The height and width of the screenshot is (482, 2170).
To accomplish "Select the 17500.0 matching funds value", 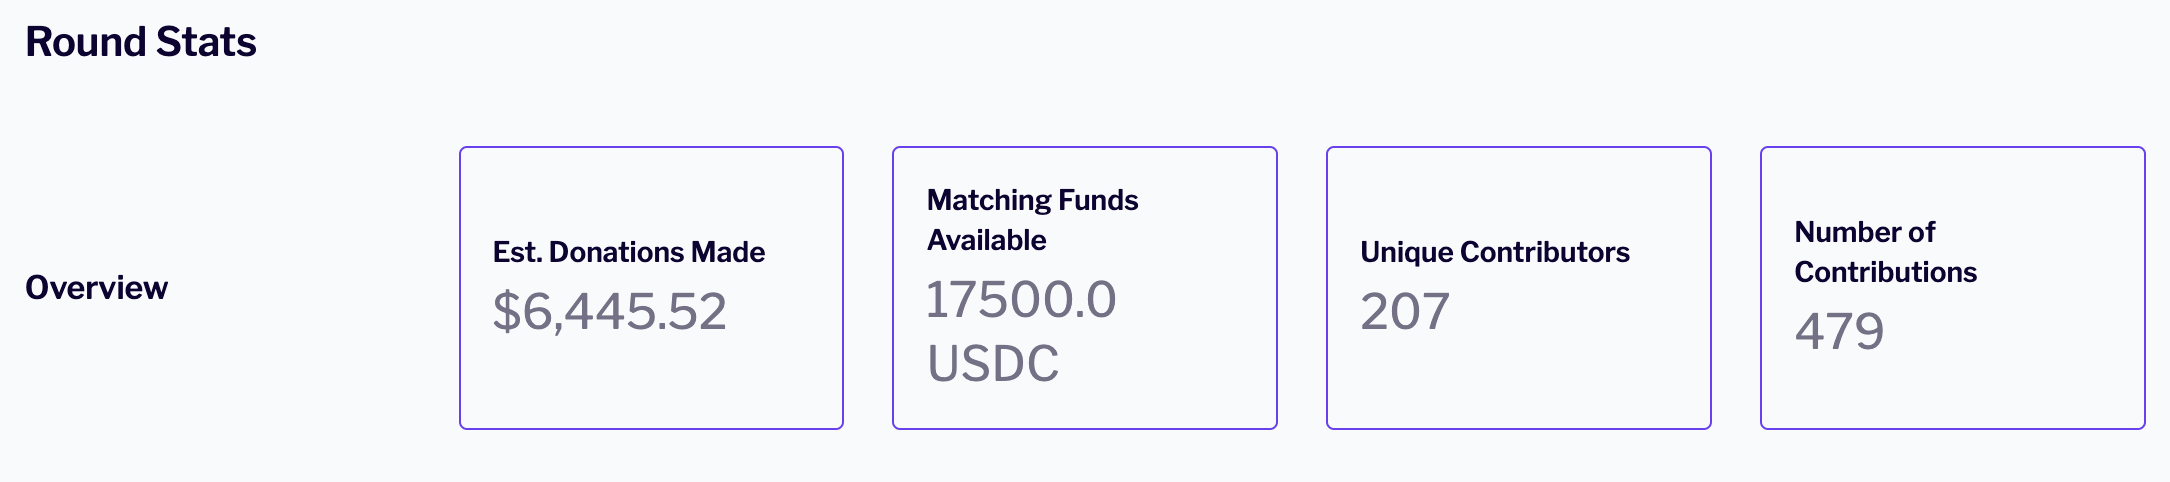I will tap(1020, 300).
